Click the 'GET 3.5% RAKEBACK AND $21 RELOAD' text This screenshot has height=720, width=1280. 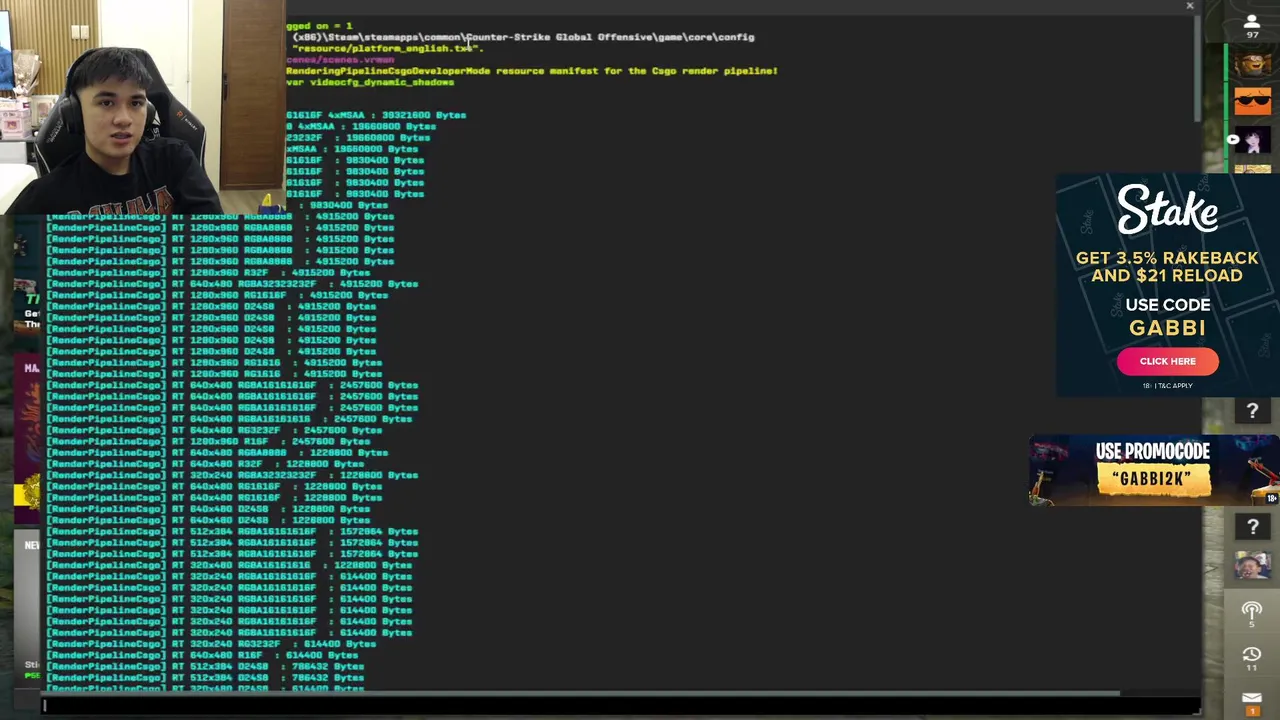click(1167, 267)
